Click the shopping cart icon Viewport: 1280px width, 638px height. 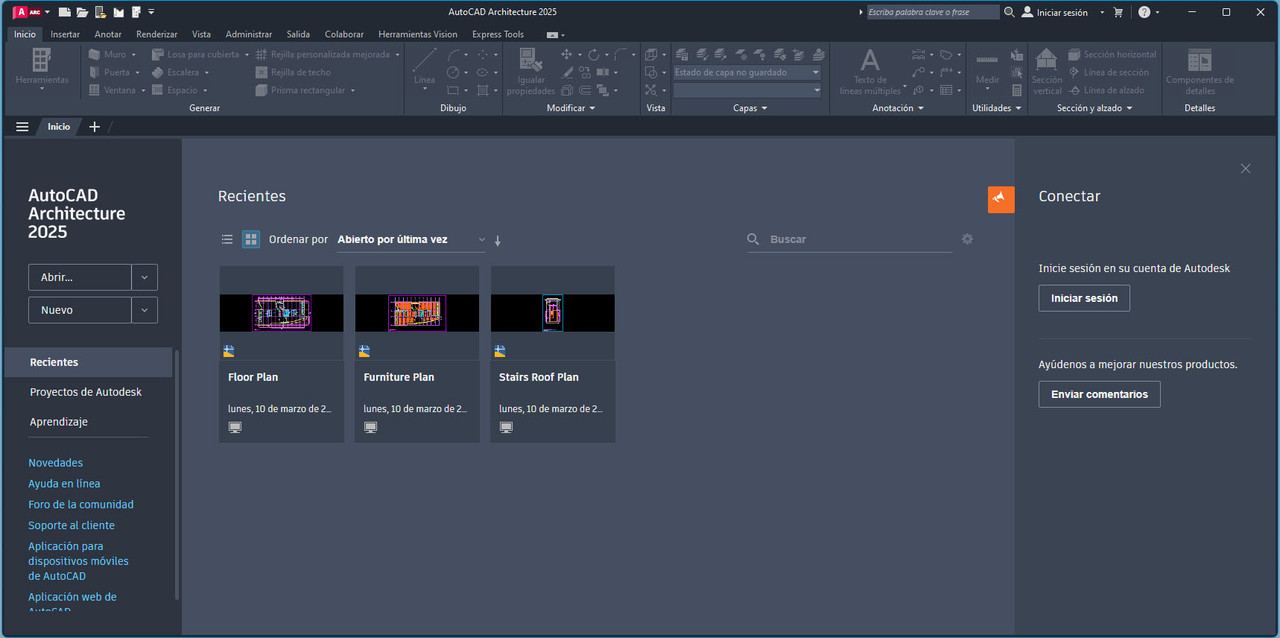(1118, 12)
